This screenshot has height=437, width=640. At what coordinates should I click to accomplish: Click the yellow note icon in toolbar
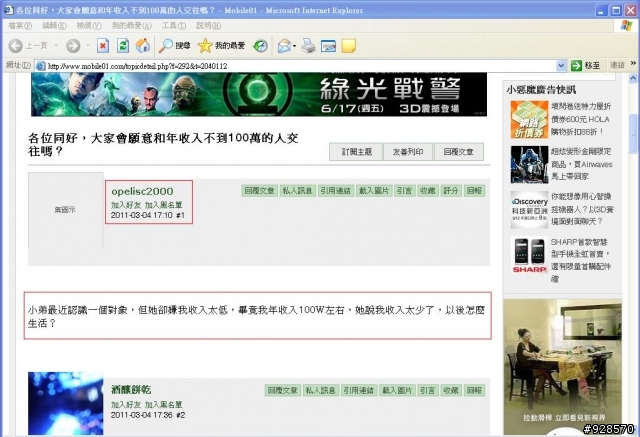point(349,46)
